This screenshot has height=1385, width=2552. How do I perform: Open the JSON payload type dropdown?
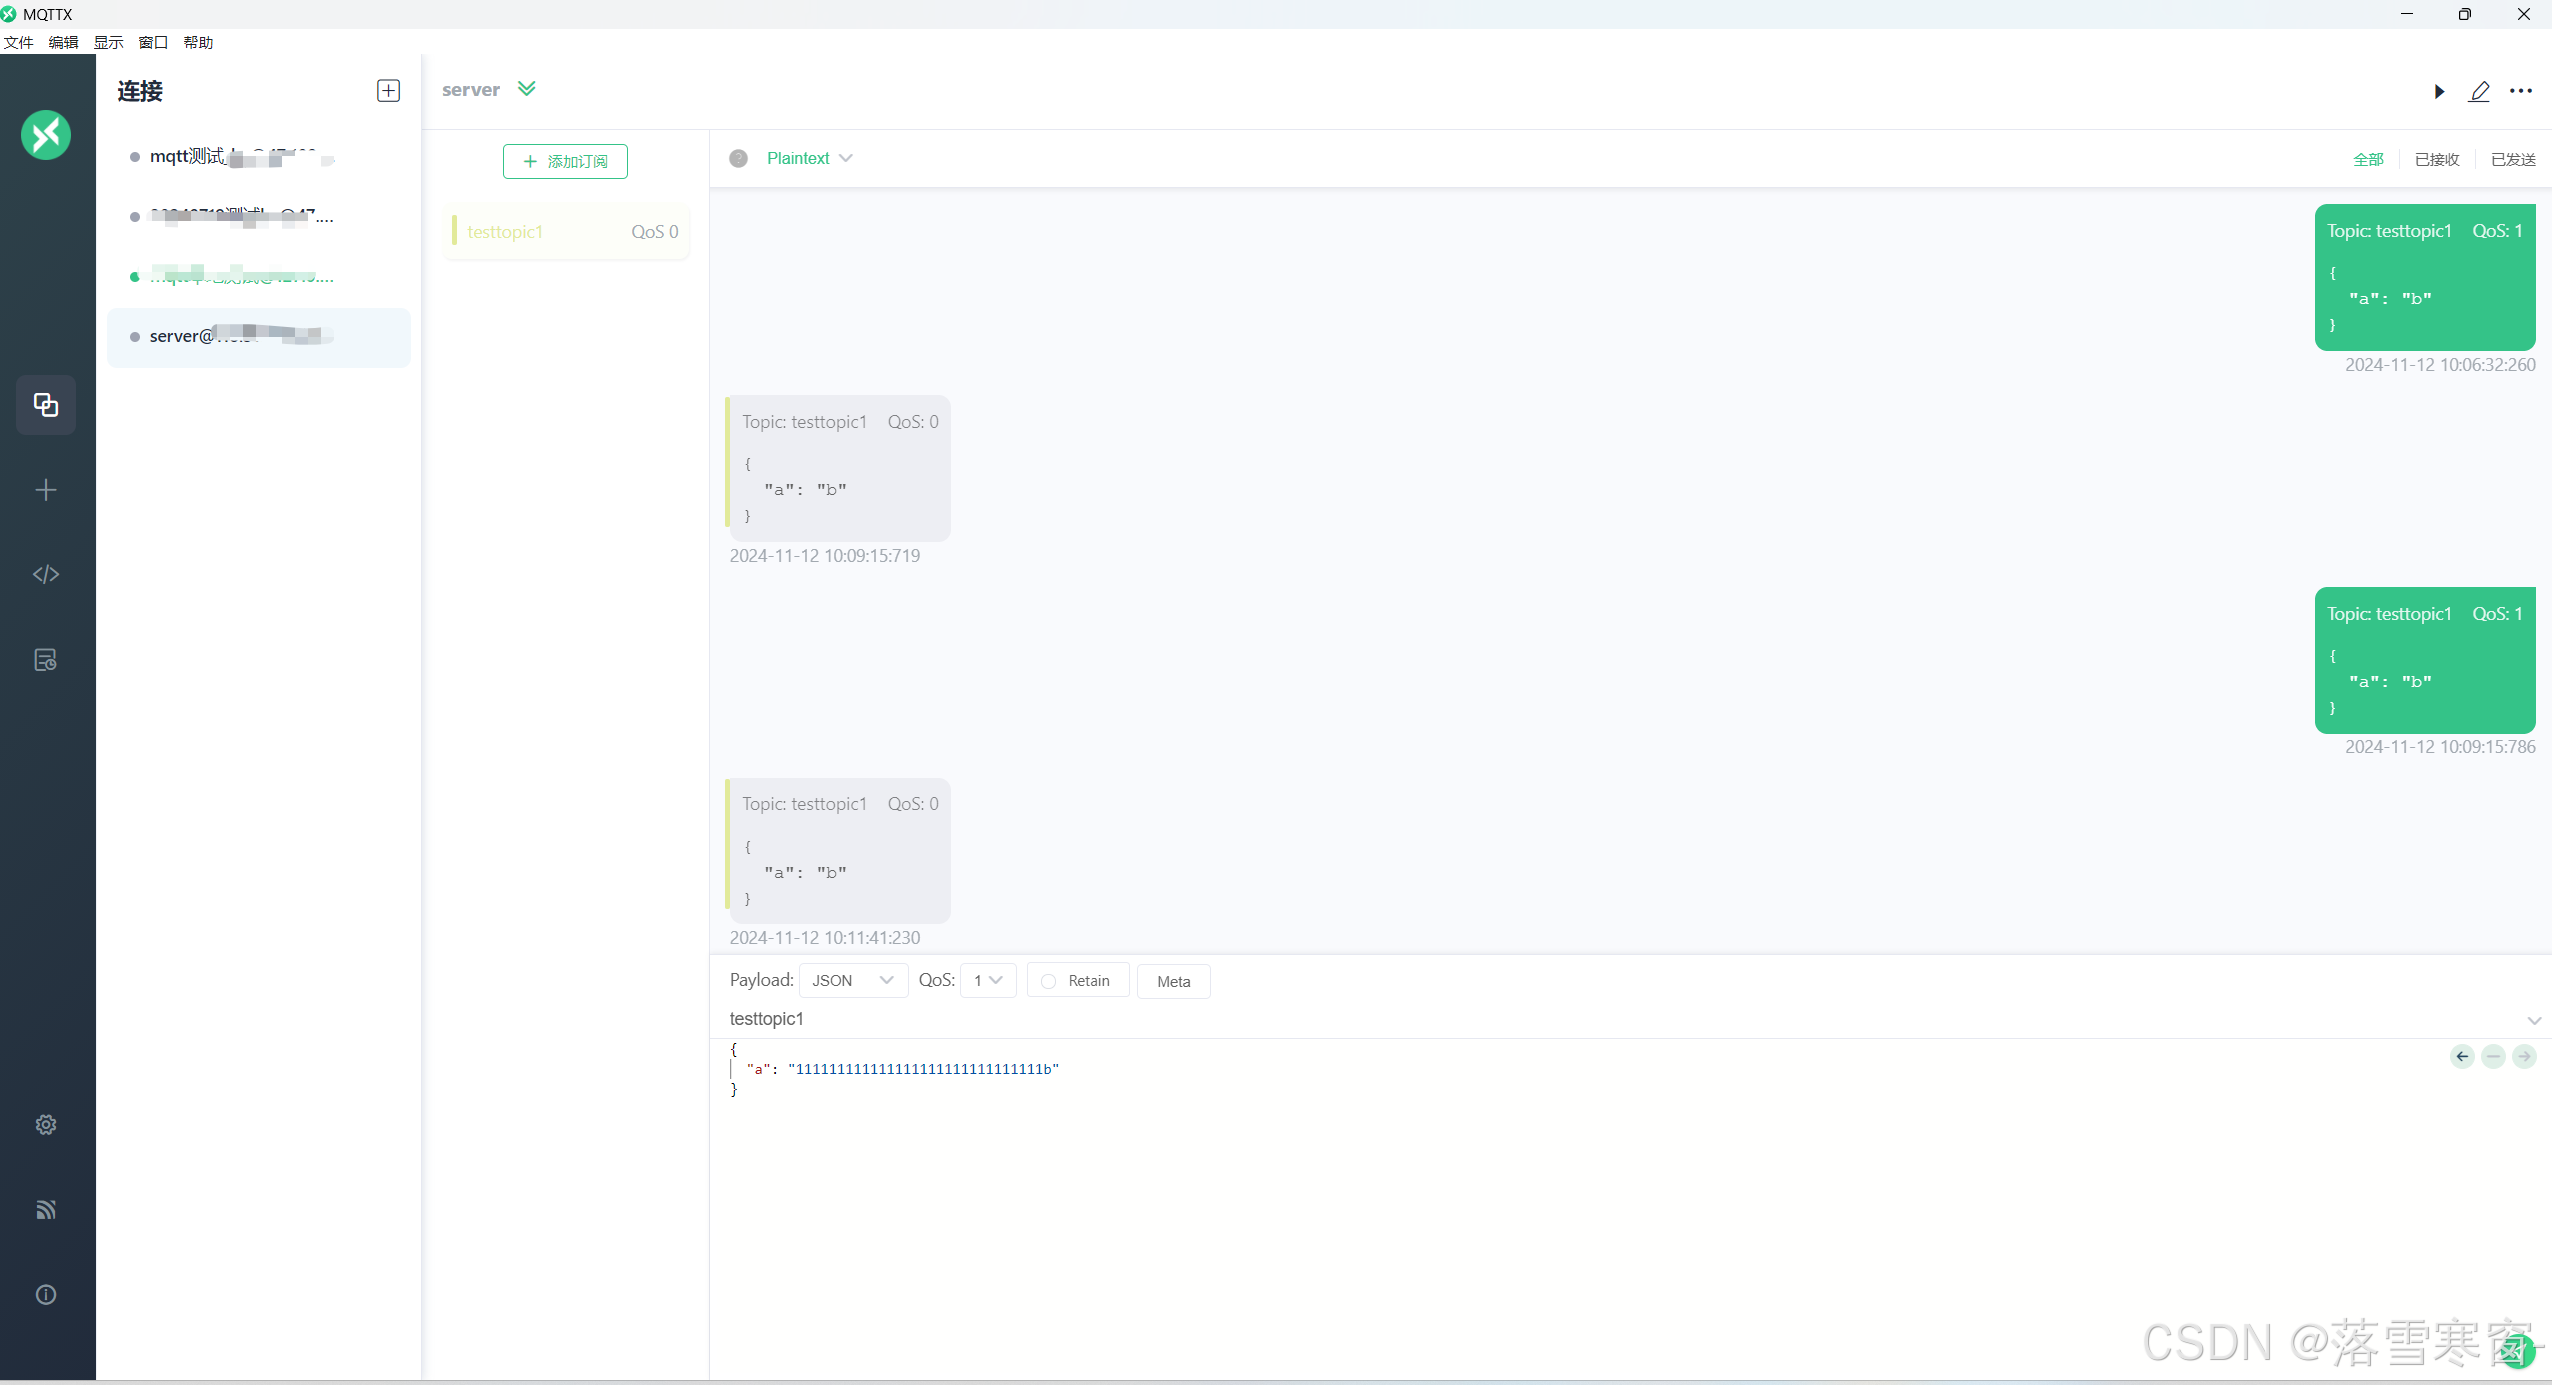pyautogui.click(x=853, y=980)
